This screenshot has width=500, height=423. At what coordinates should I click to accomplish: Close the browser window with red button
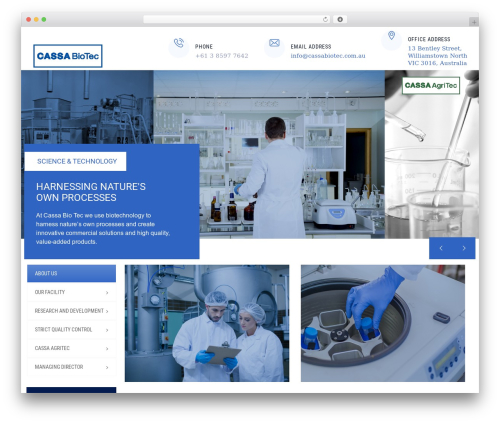coord(29,20)
